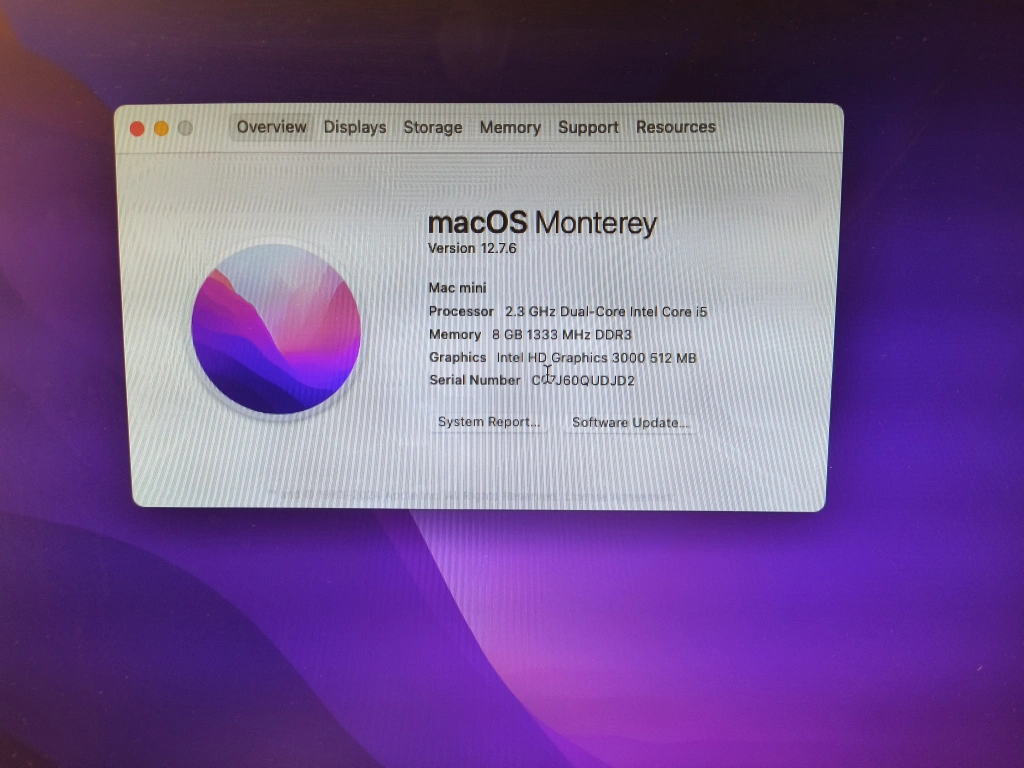The width and height of the screenshot is (1024, 768).
Task: Click the macOS Monterey logo image
Action: tap(276, 329)
